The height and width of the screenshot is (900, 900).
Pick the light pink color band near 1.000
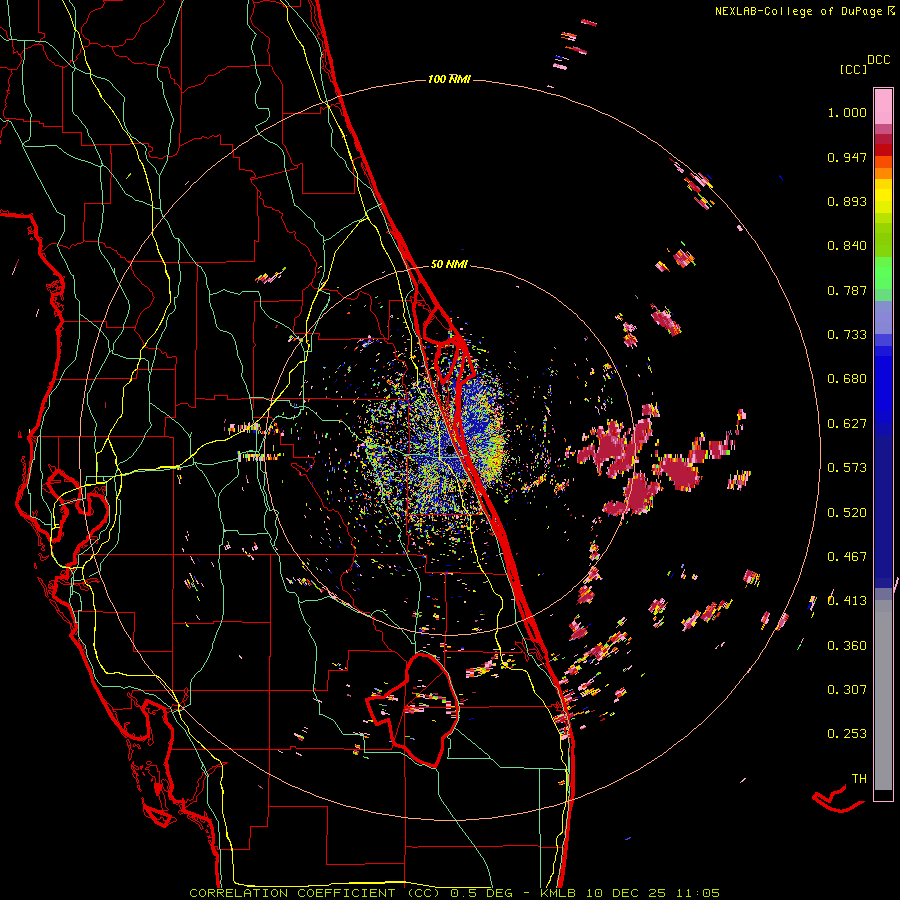click(883, 107)
